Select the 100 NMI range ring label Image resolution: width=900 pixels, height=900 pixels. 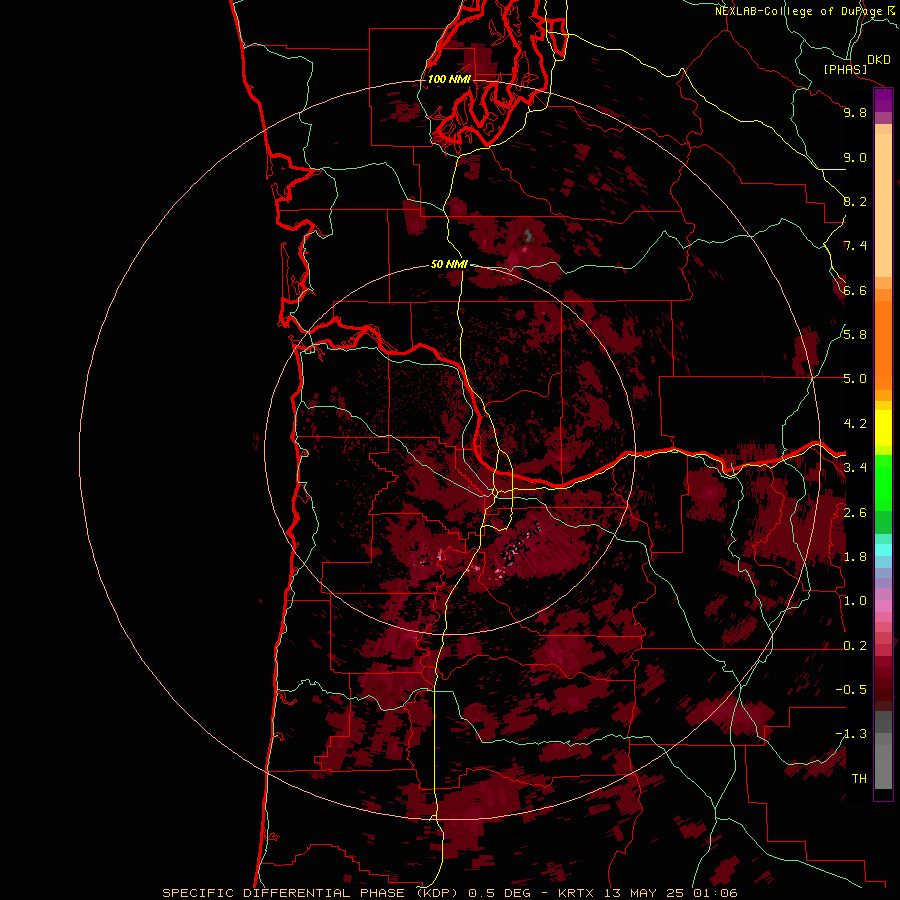449,79
